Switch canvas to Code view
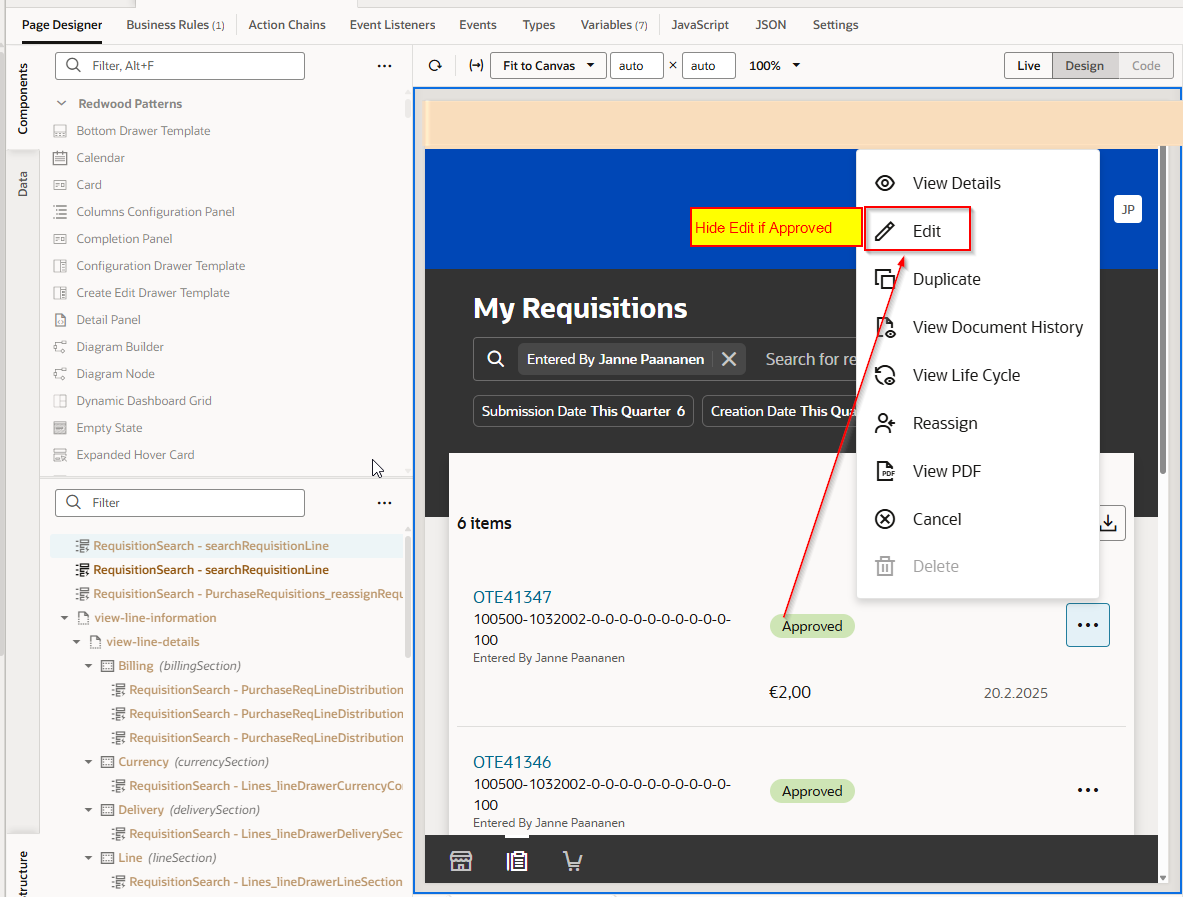1183x897 pixels. click(1145, 65)
